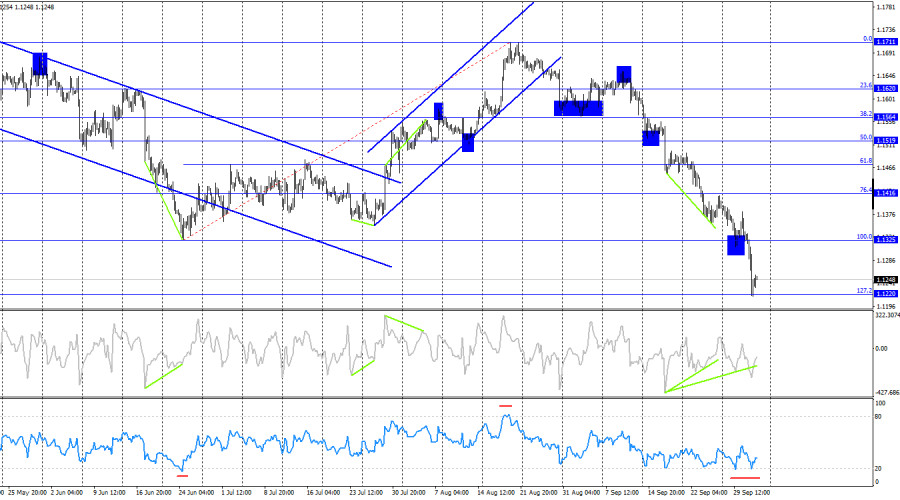
Task: Select the 1.1620 Fibonacci price tag
Action: (x=886, y=88)
